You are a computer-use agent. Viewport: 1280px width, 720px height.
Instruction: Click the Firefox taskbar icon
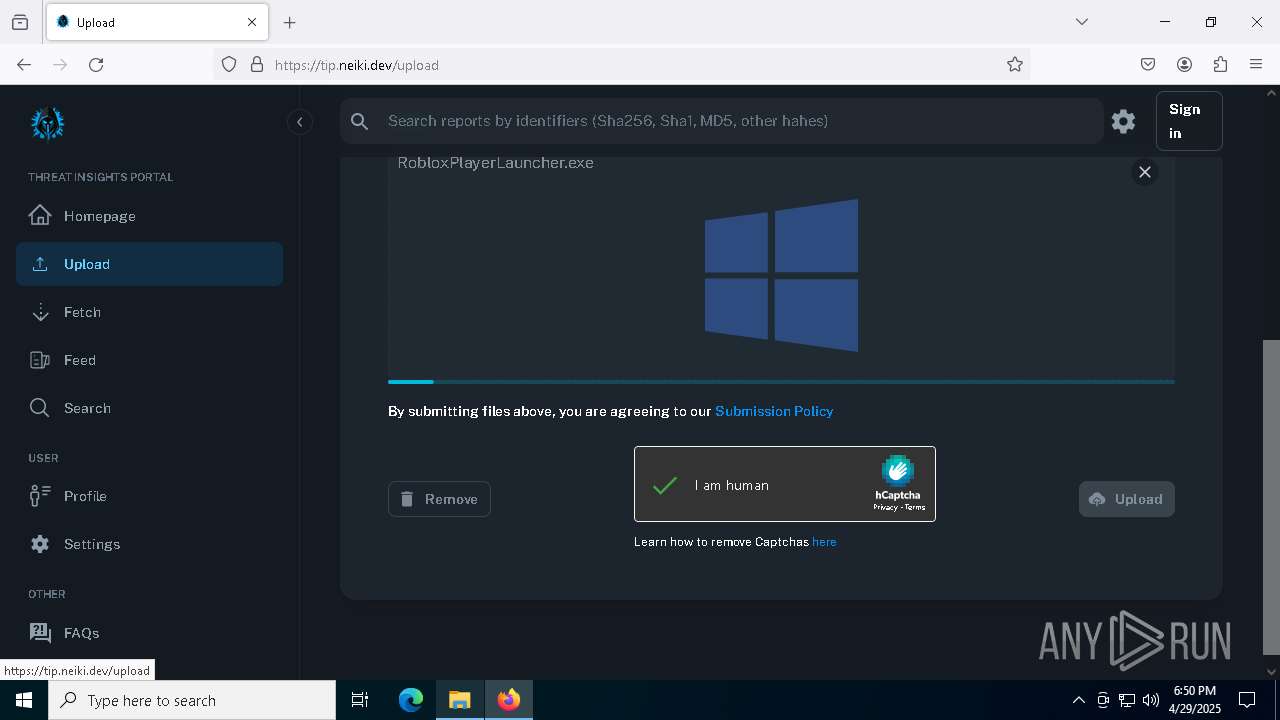509,700
